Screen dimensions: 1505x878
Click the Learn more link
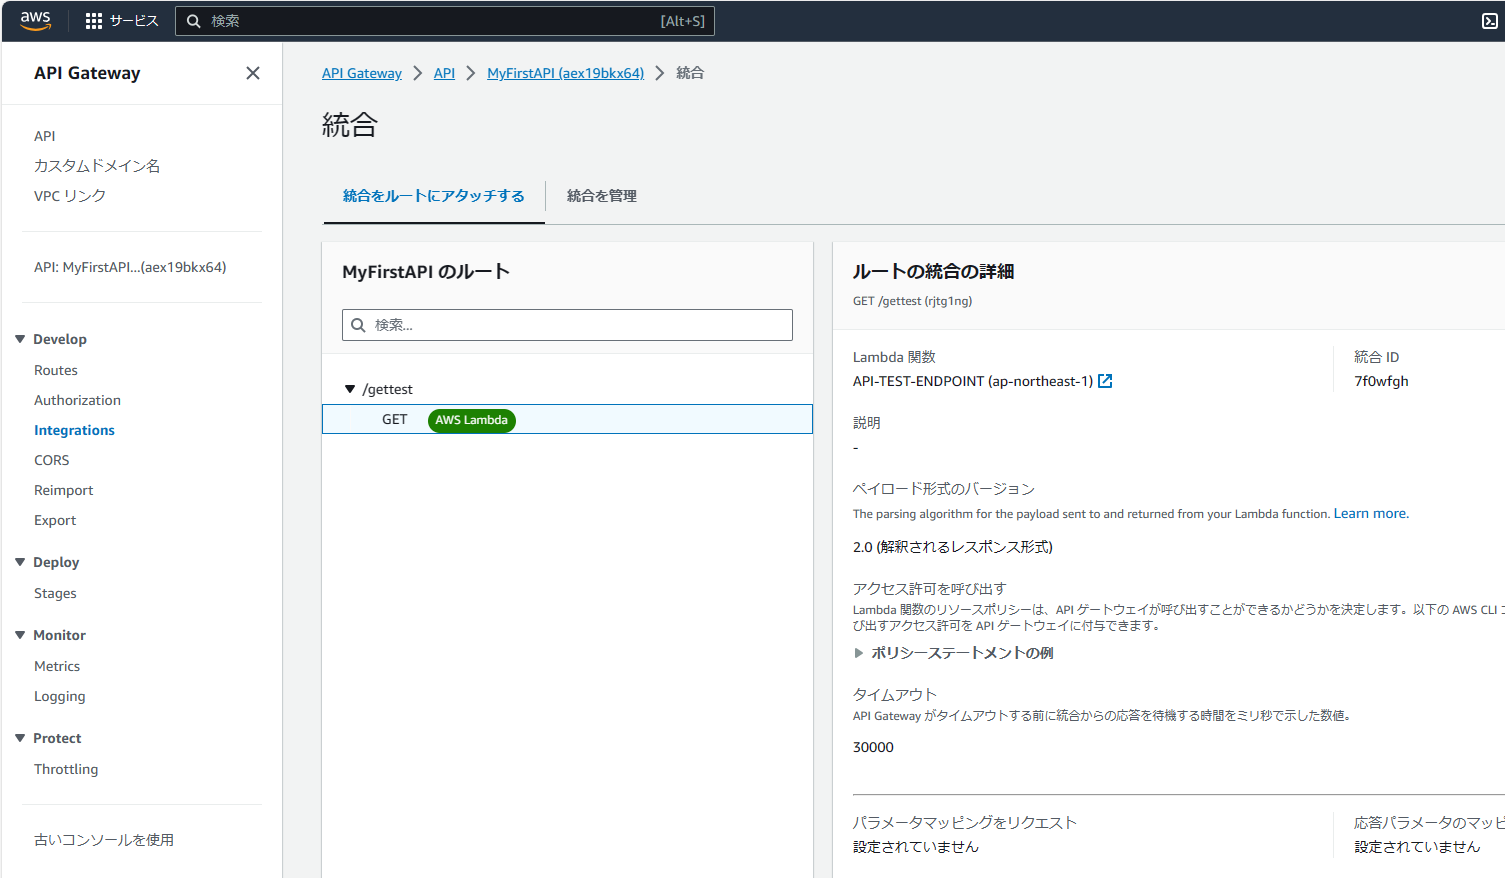(1369, 513)
